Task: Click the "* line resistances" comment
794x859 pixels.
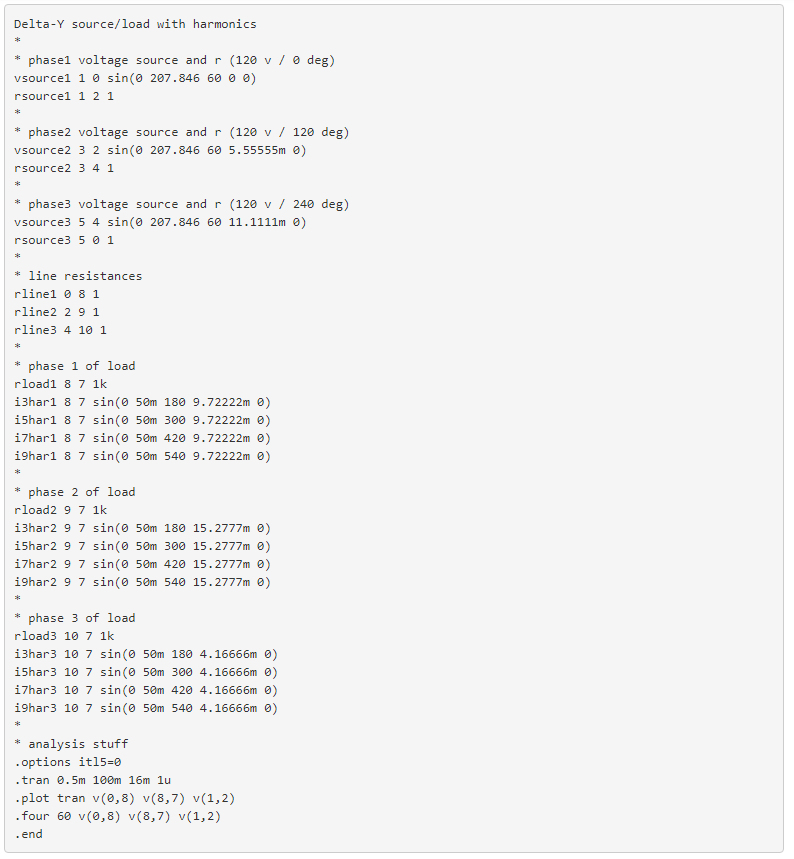Action: pos(78,276)
